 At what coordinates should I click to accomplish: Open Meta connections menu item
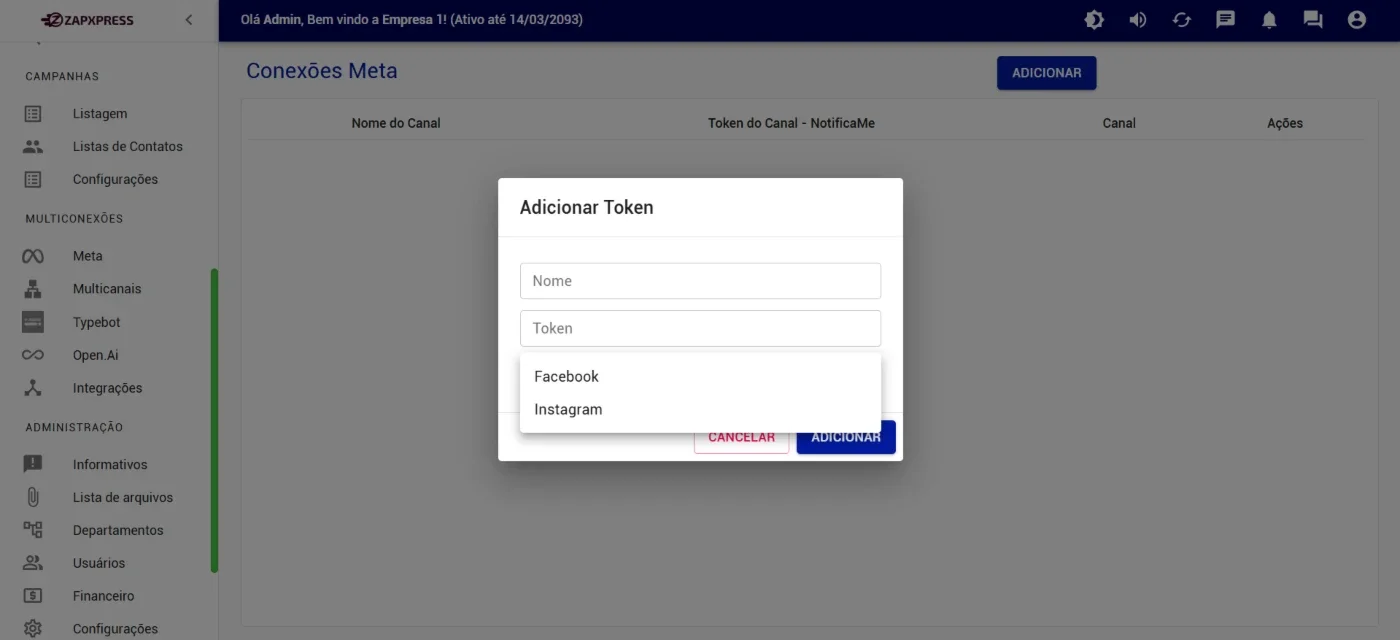88,256
